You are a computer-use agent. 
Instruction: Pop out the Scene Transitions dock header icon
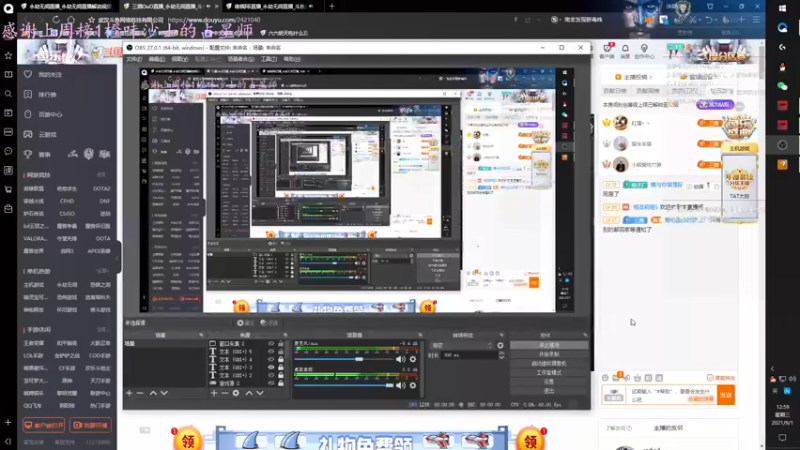[x=501, y=335]
